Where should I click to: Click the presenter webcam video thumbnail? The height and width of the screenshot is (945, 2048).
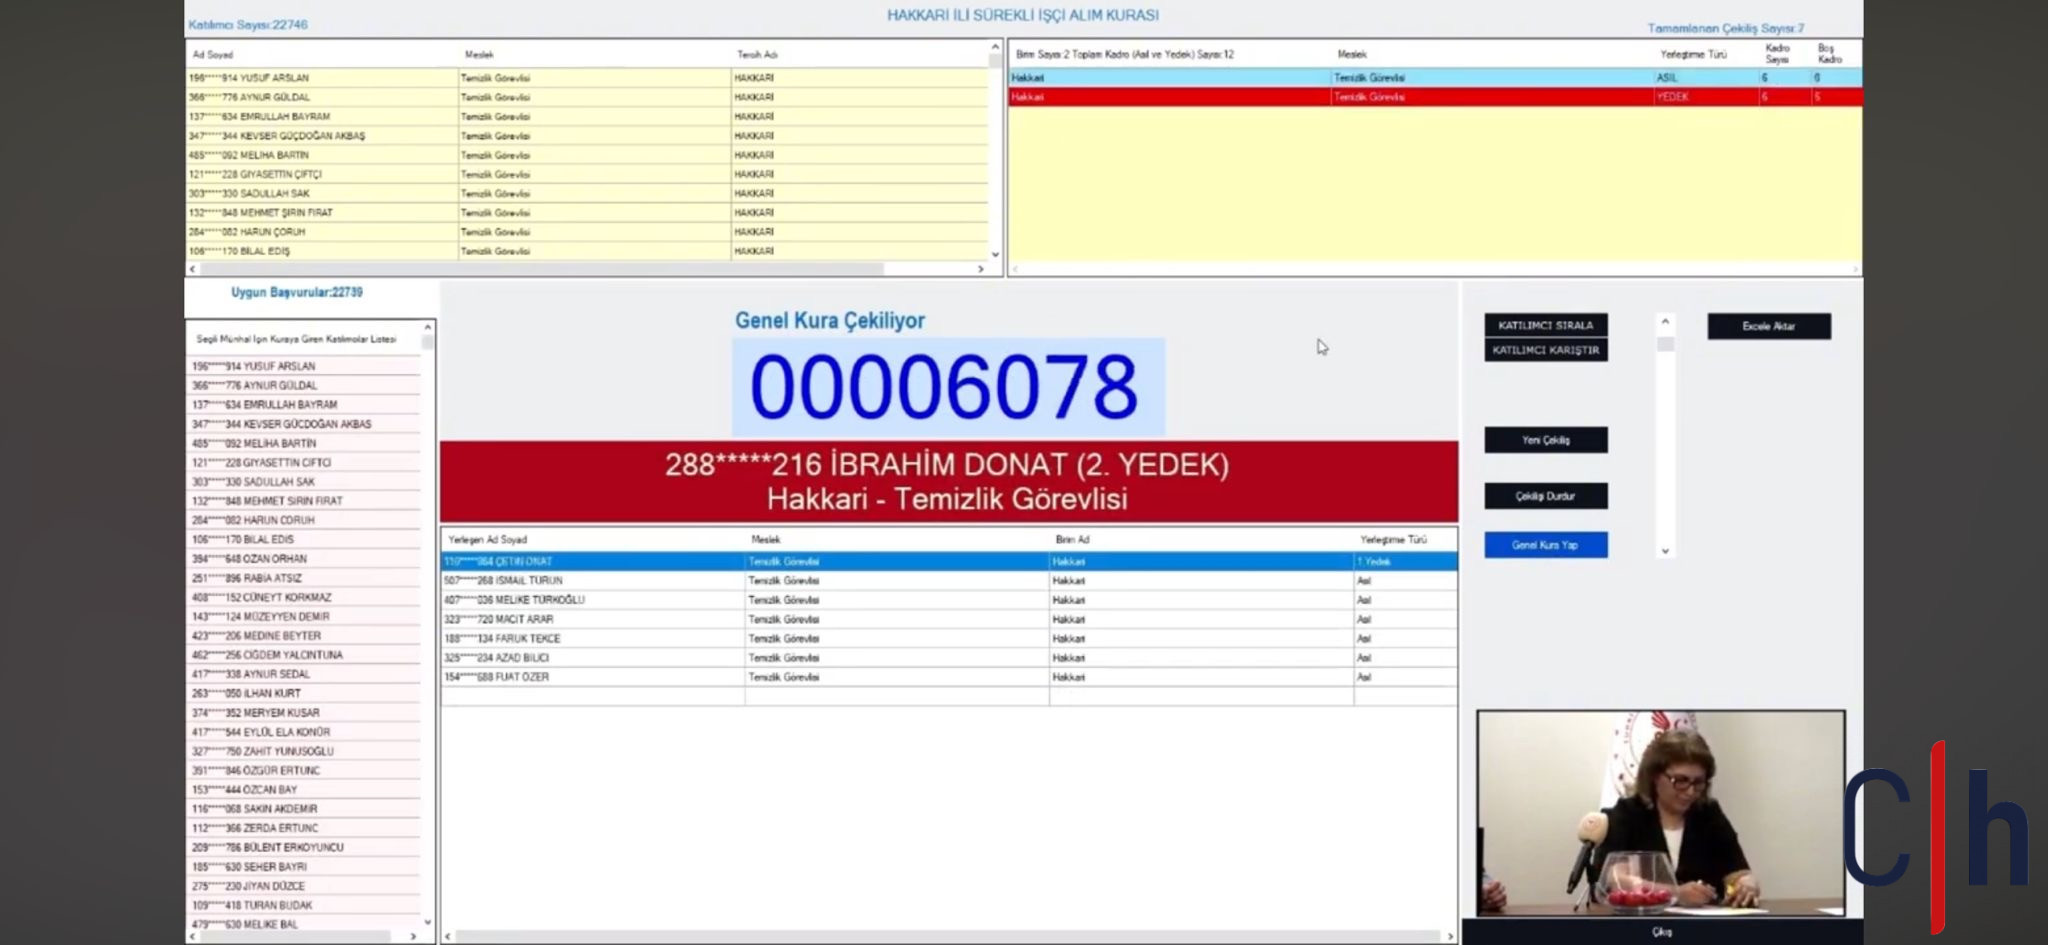point(1660,812)
